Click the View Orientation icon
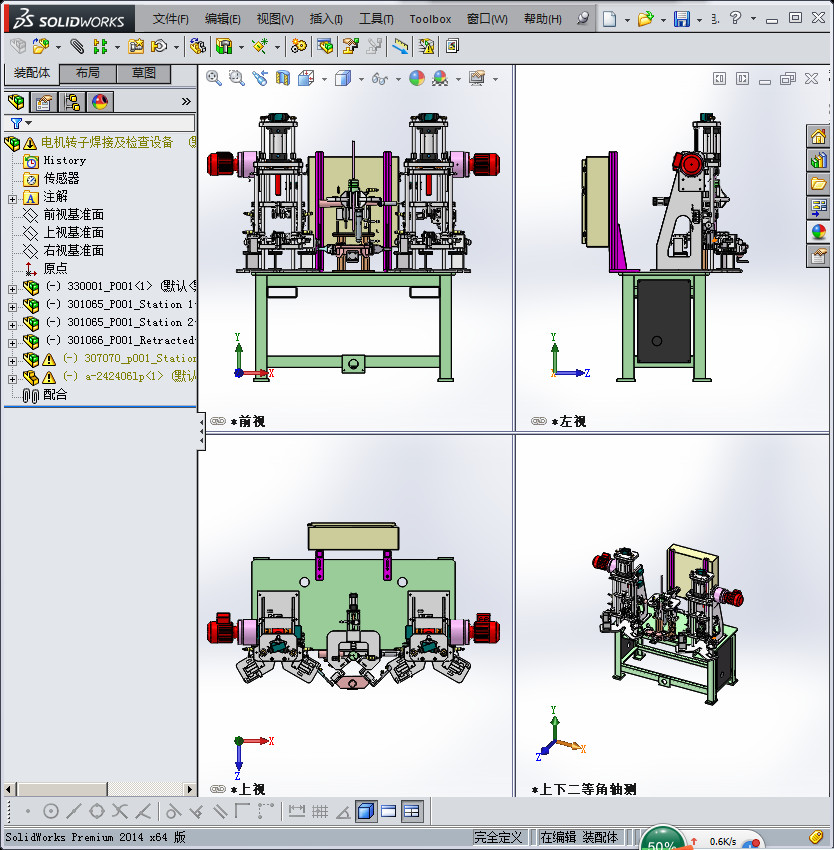This screenshot has height=850, width=834. click(x=306, y=79)
